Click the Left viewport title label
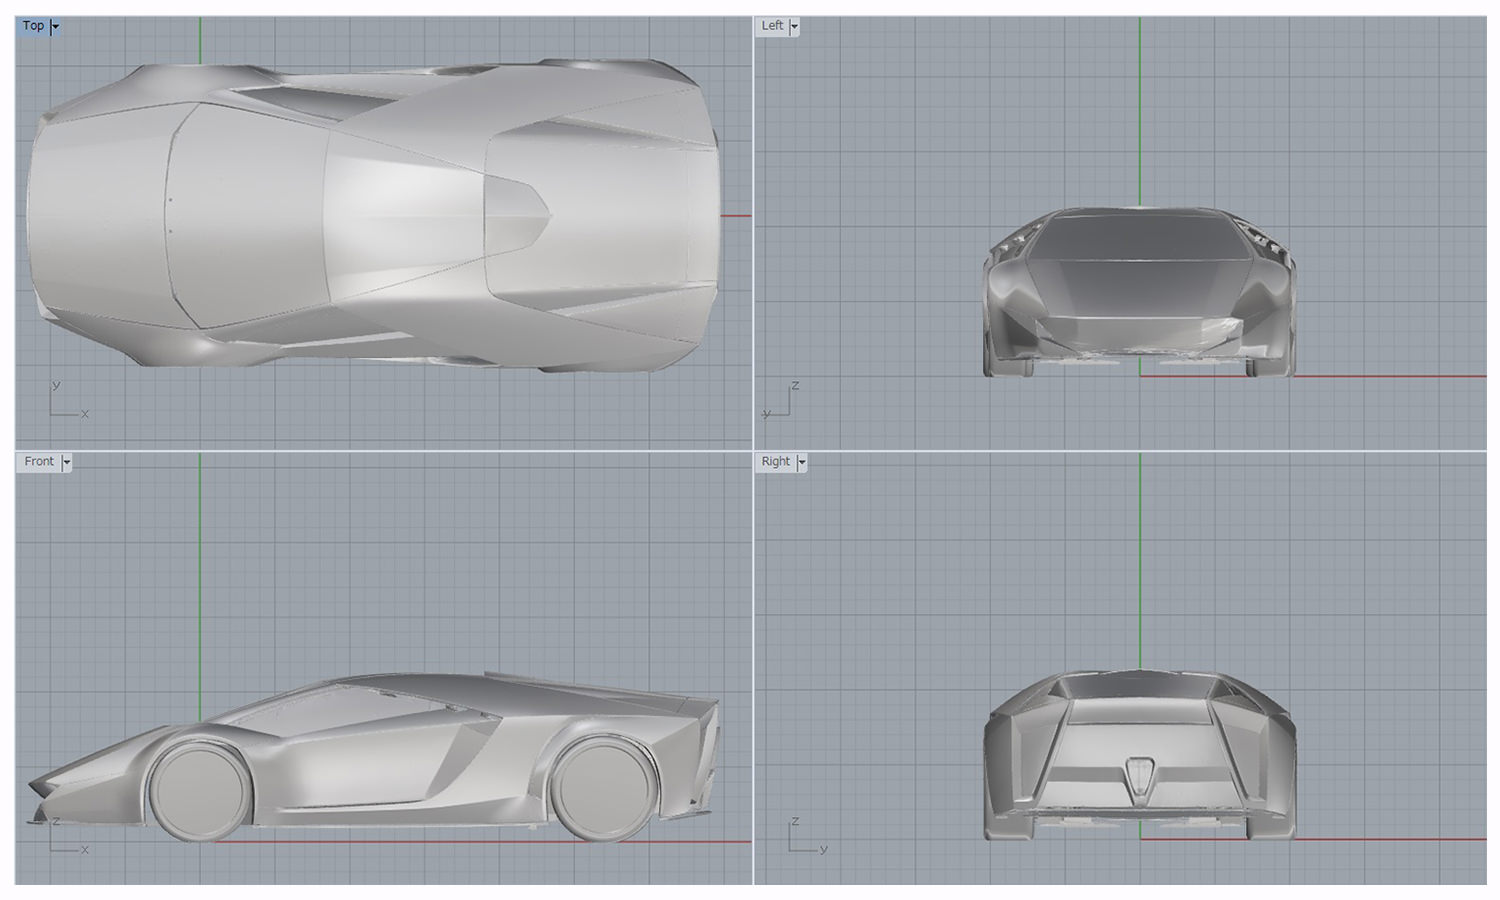This screenshot has width=1500, height=900. 772,26
